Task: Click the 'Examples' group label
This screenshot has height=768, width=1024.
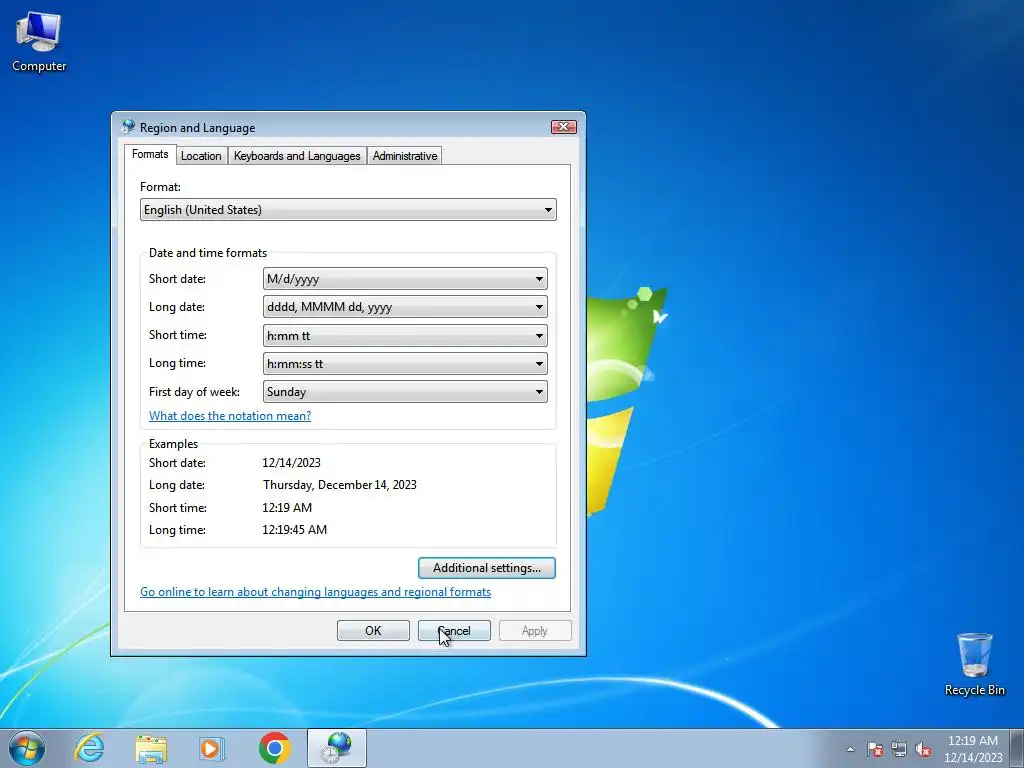Action: click(173, 443)
